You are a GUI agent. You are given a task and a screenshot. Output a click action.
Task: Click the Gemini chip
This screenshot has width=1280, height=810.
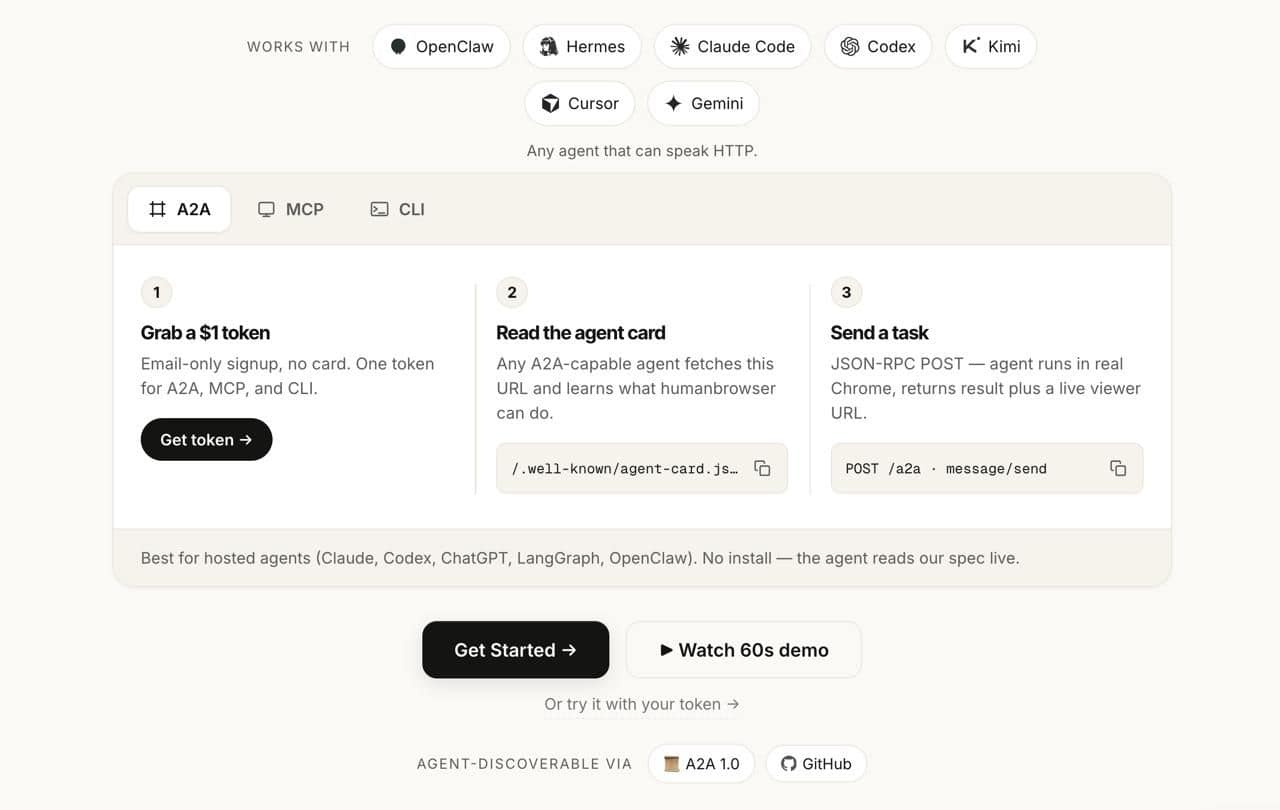coord(704,103)
